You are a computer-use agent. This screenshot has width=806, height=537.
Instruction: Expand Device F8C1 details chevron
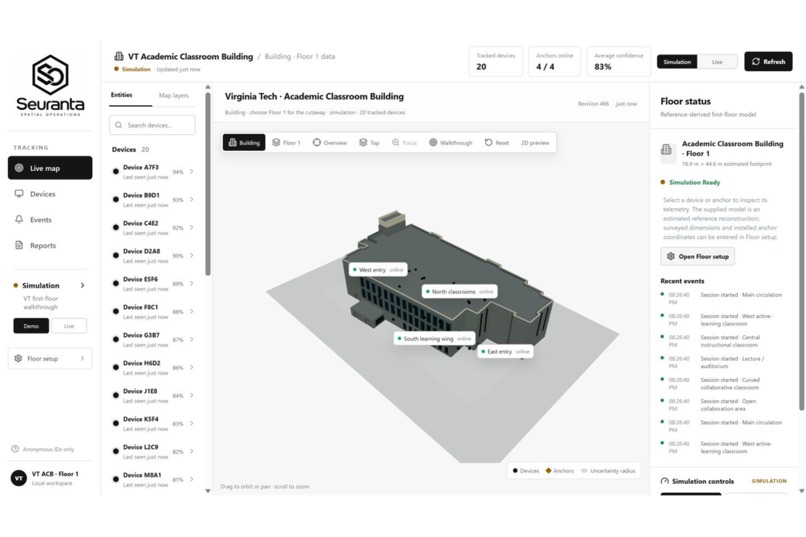191,311
